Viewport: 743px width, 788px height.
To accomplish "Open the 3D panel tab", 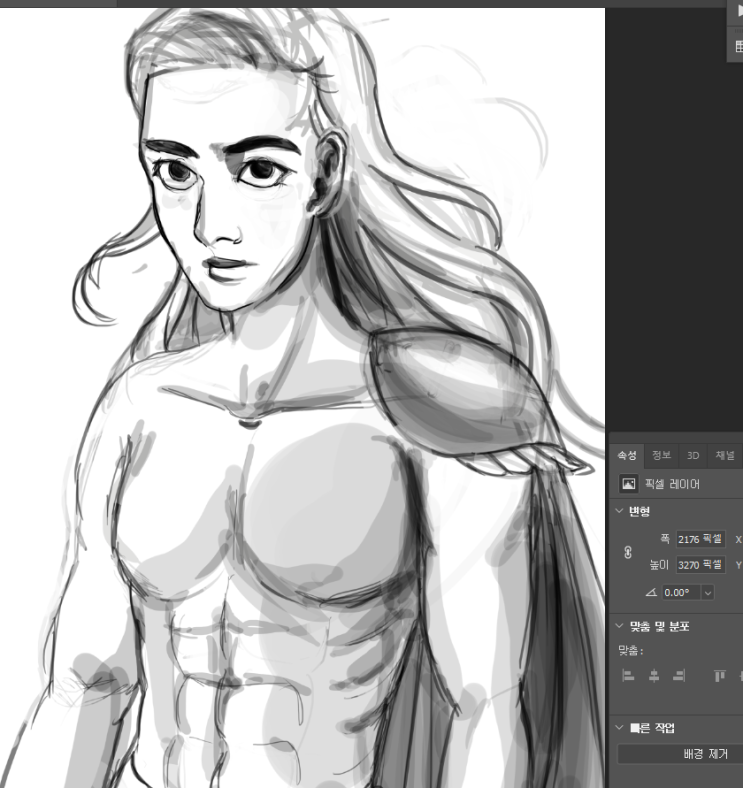I will pyautogui.click(x=693, y=455).
